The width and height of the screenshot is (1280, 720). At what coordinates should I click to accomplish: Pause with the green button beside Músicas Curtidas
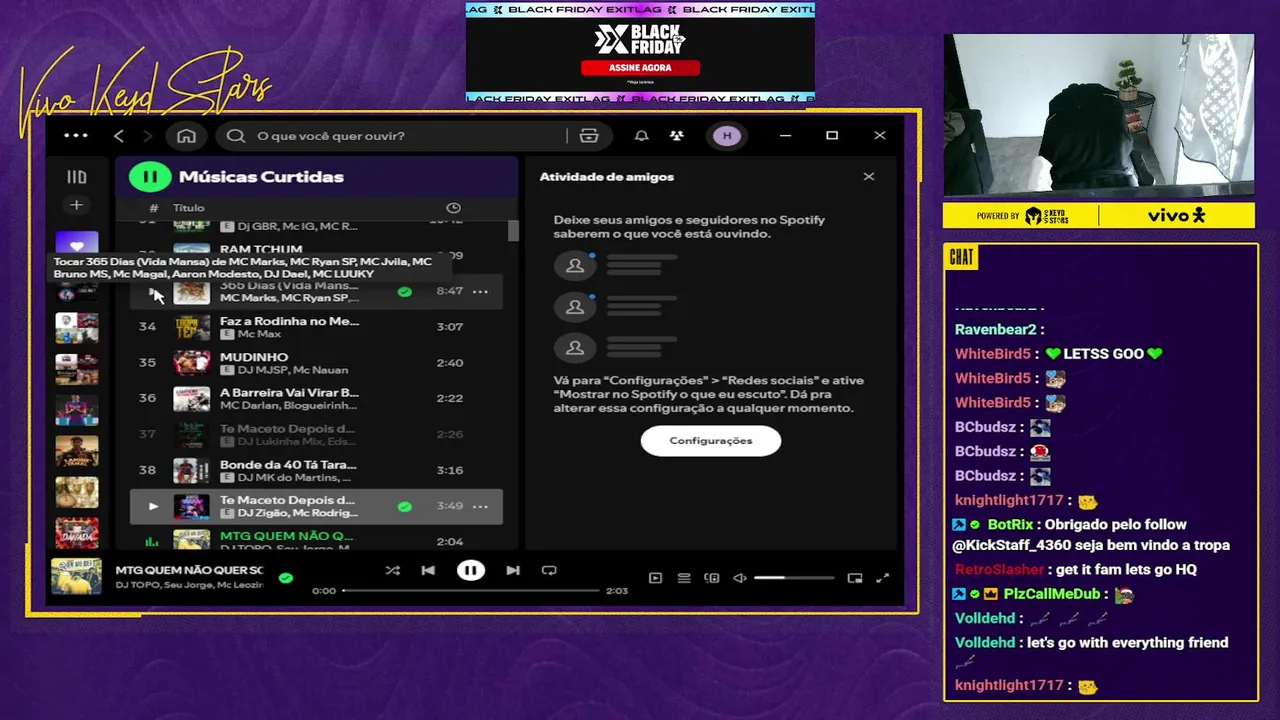point(150,177)
